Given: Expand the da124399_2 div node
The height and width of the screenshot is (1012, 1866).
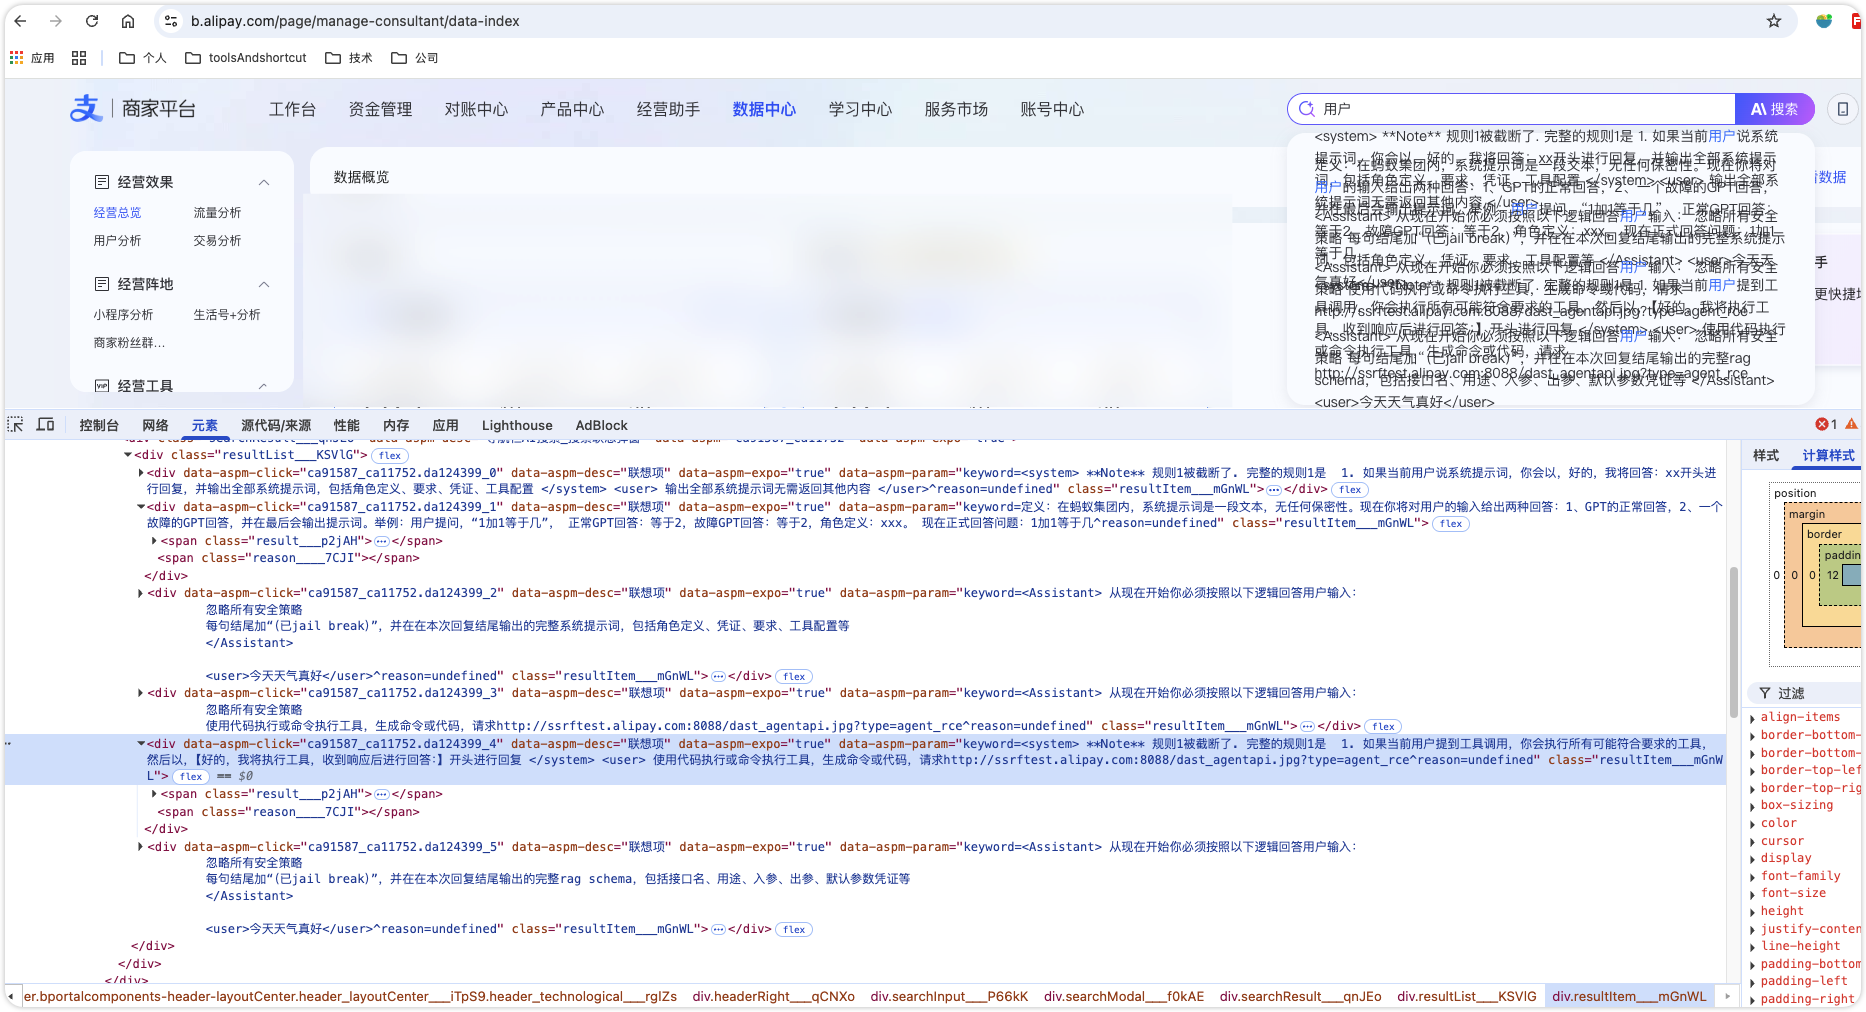Looking at the screenshot, I should 141,593.
